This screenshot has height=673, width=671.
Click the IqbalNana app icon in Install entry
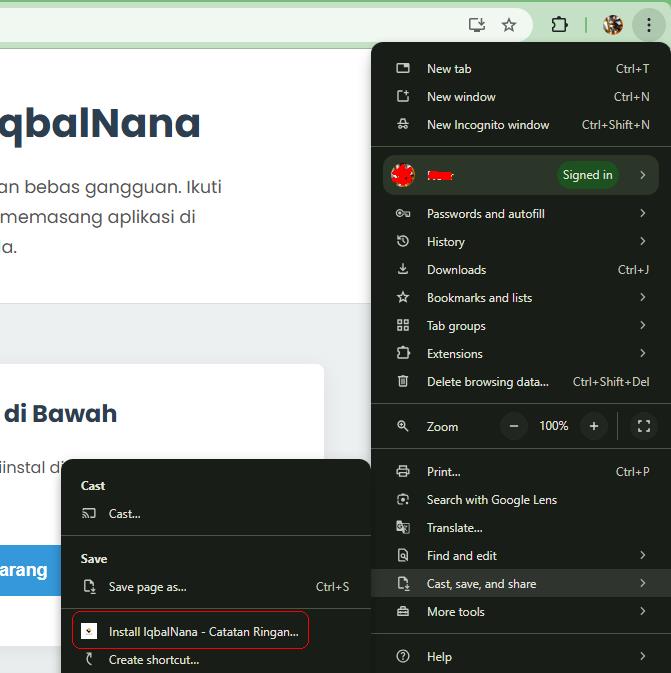click(x=89, y=631)
